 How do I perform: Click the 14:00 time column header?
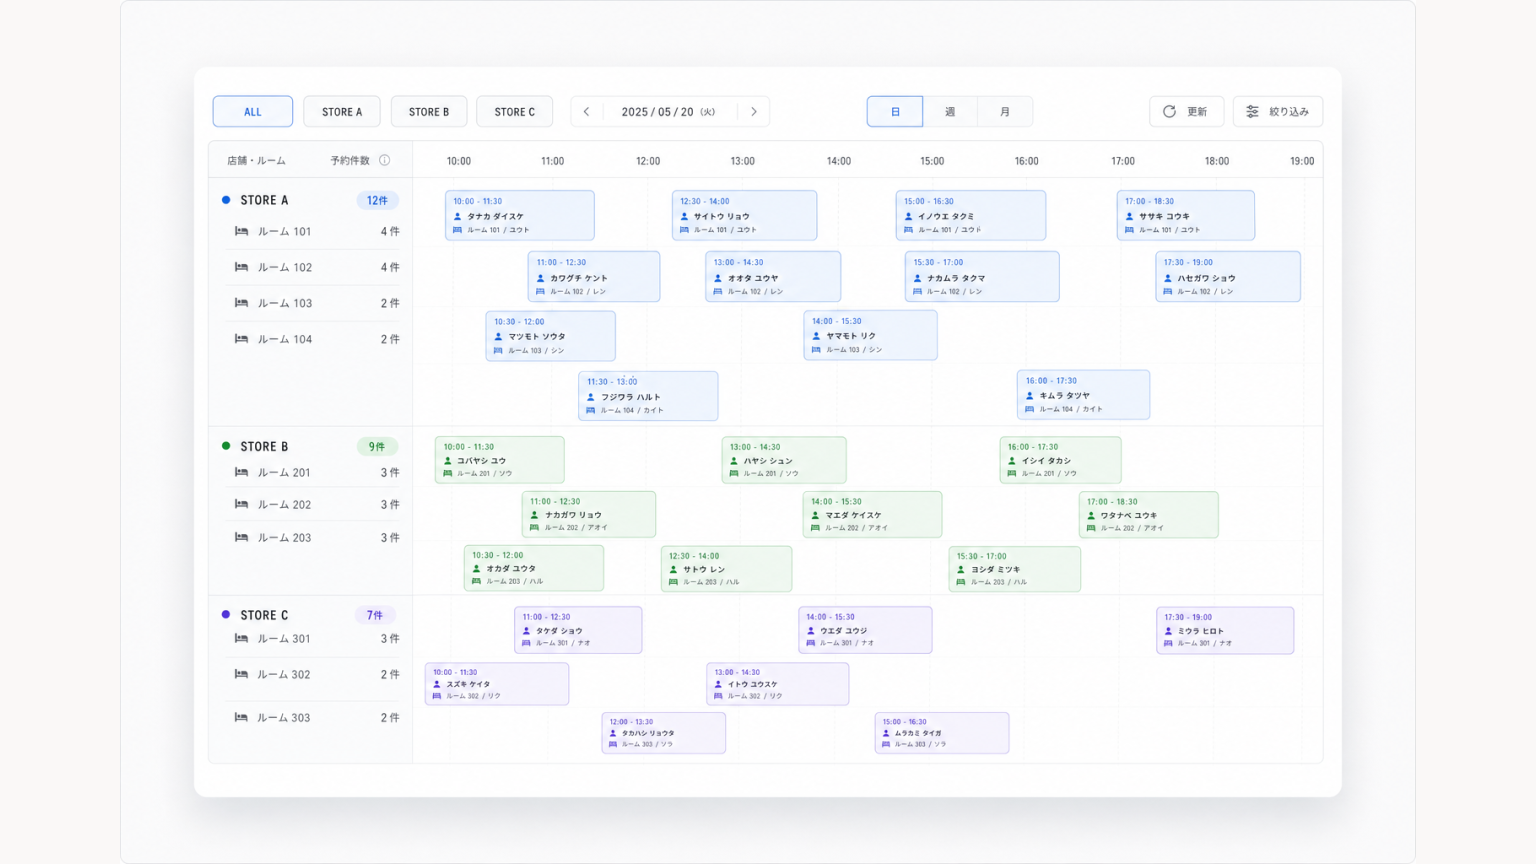click(839, 161)
